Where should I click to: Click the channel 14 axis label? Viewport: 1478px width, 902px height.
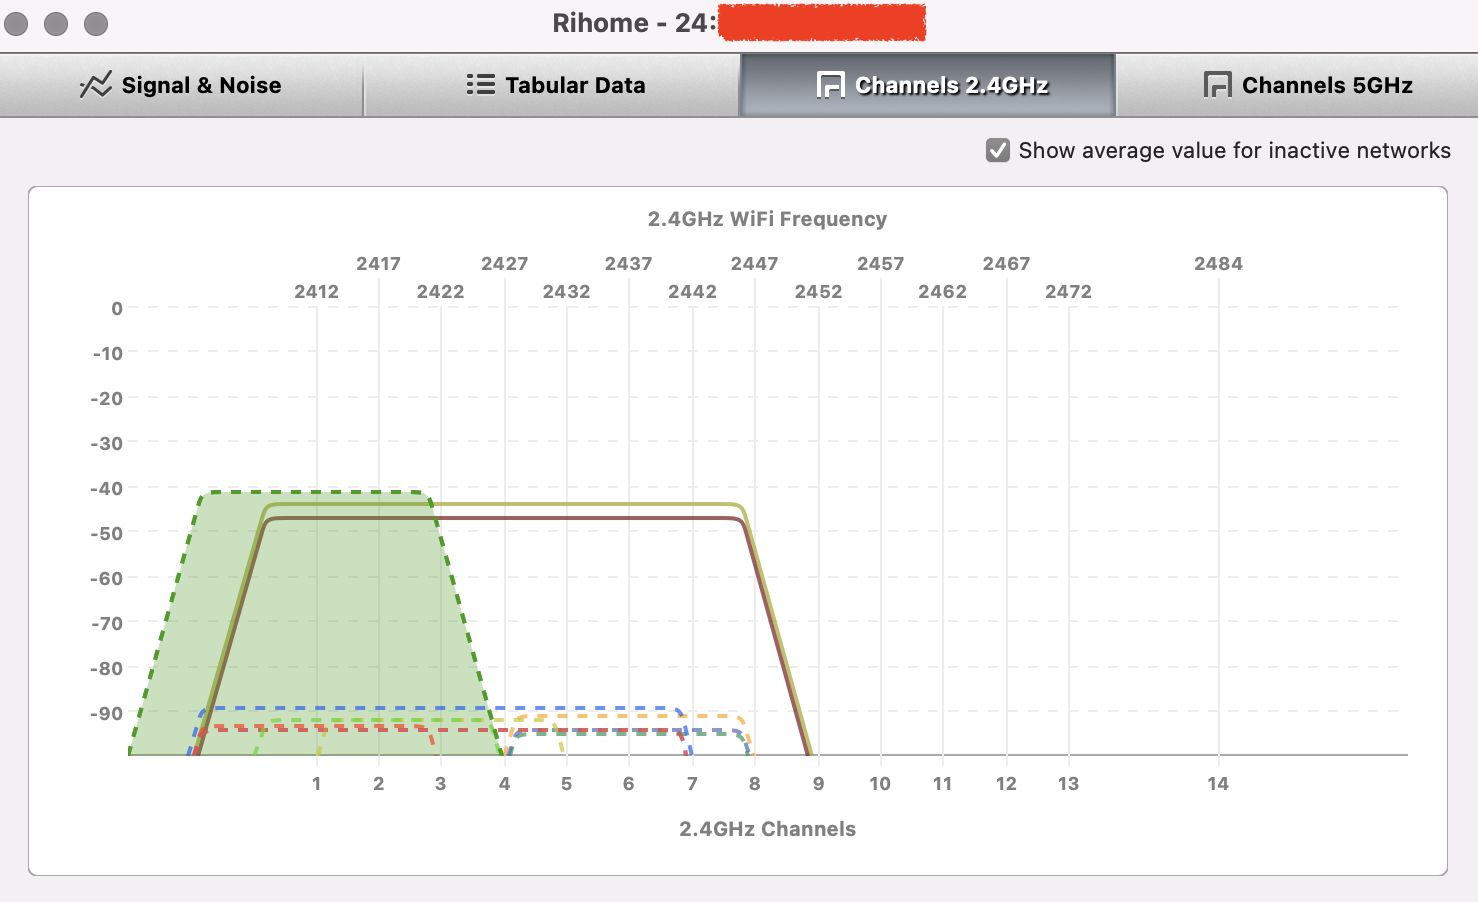pos(1217,784)
